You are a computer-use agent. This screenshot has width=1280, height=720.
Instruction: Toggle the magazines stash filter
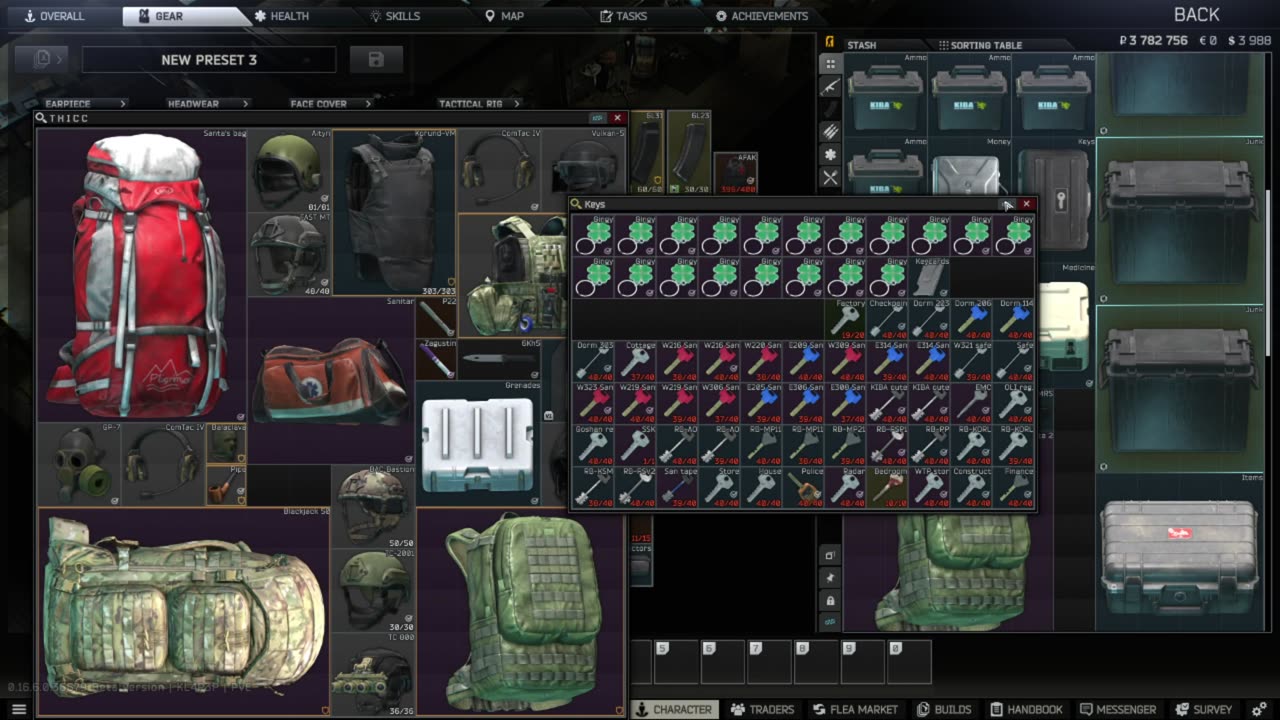click(830, 110)
